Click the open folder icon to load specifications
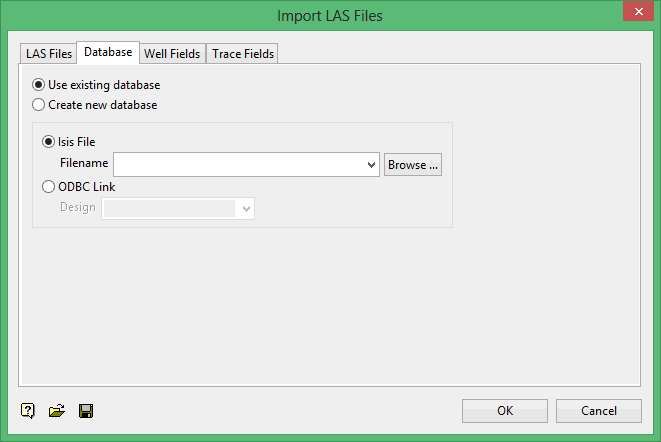Image resolution: width=661 pixels, height=442 pixels. tap(56, 410)
